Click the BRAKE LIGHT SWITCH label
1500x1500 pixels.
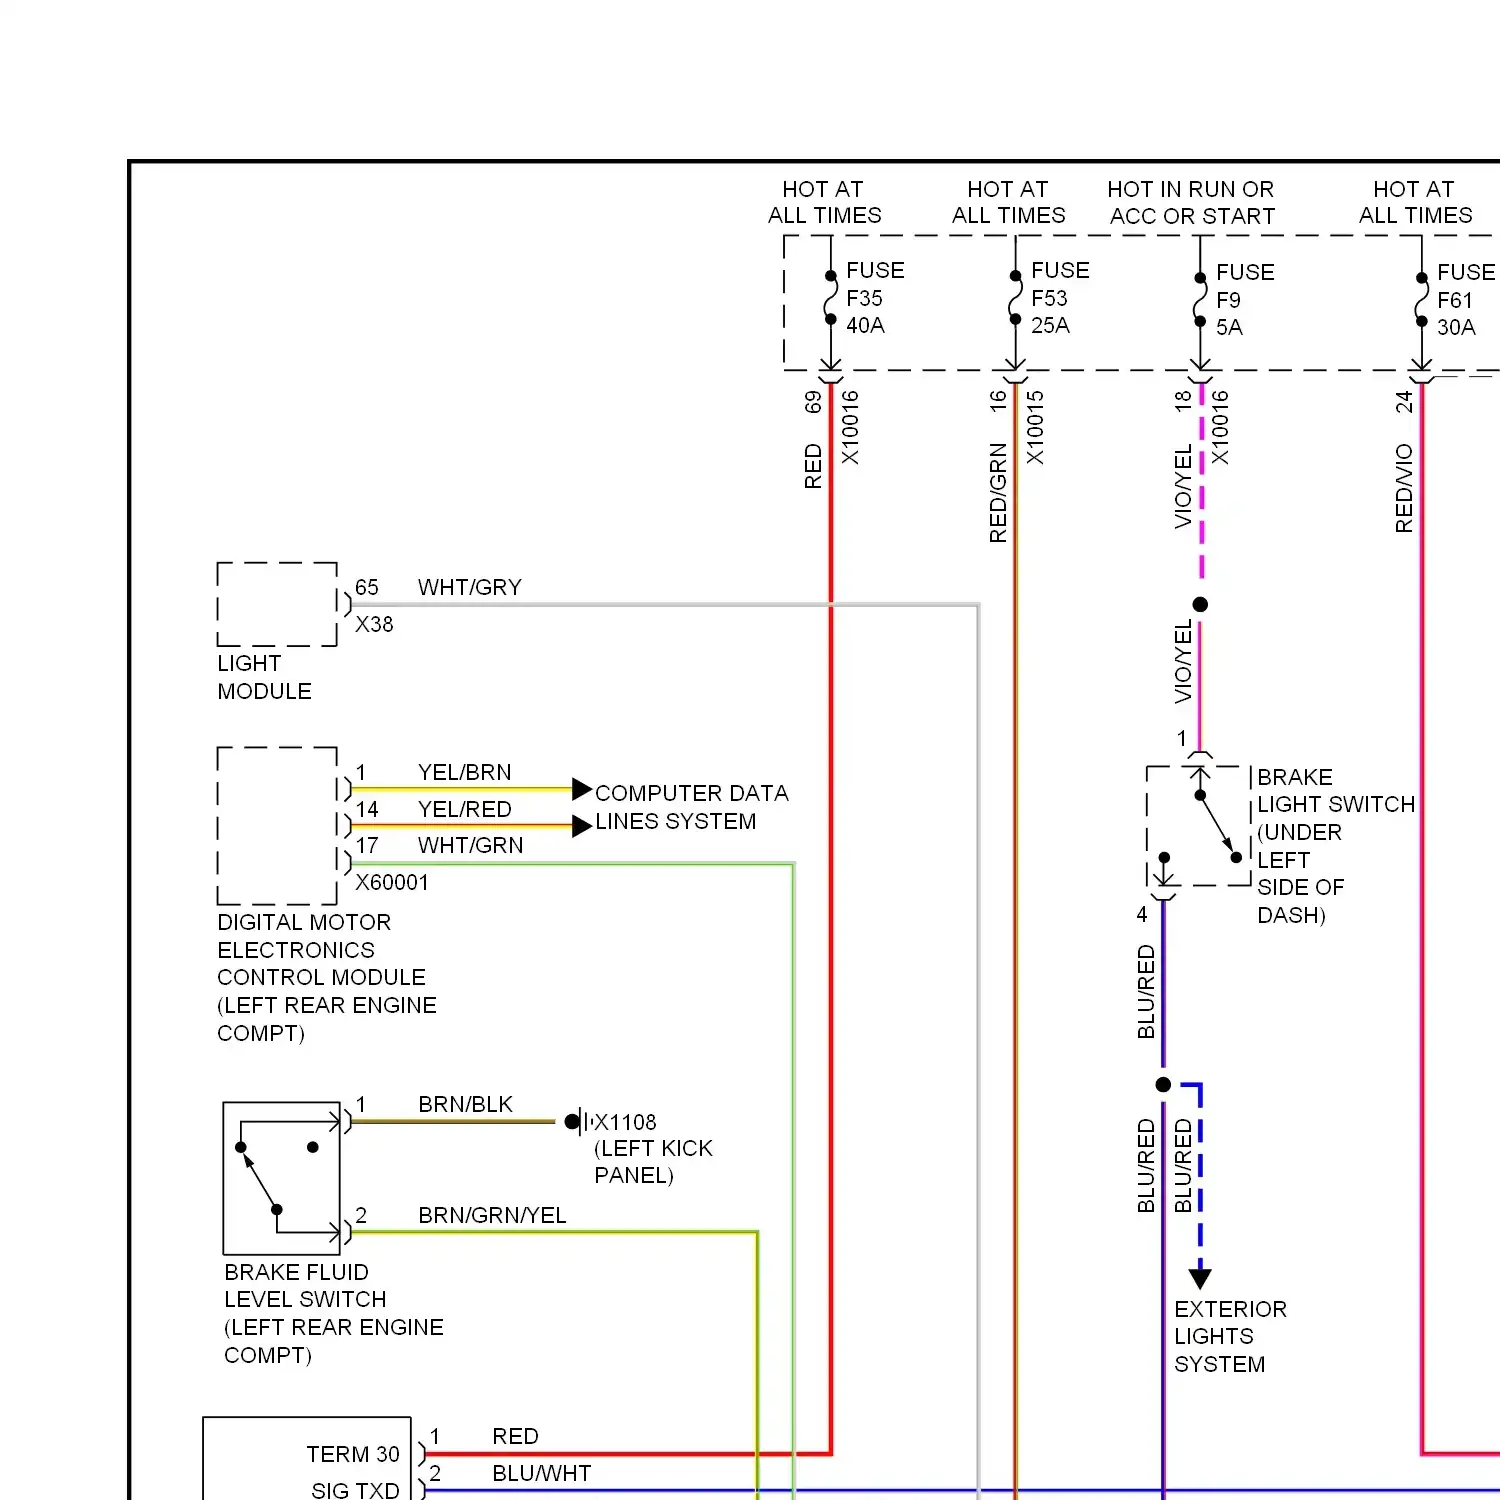[x=1335, y=846]
